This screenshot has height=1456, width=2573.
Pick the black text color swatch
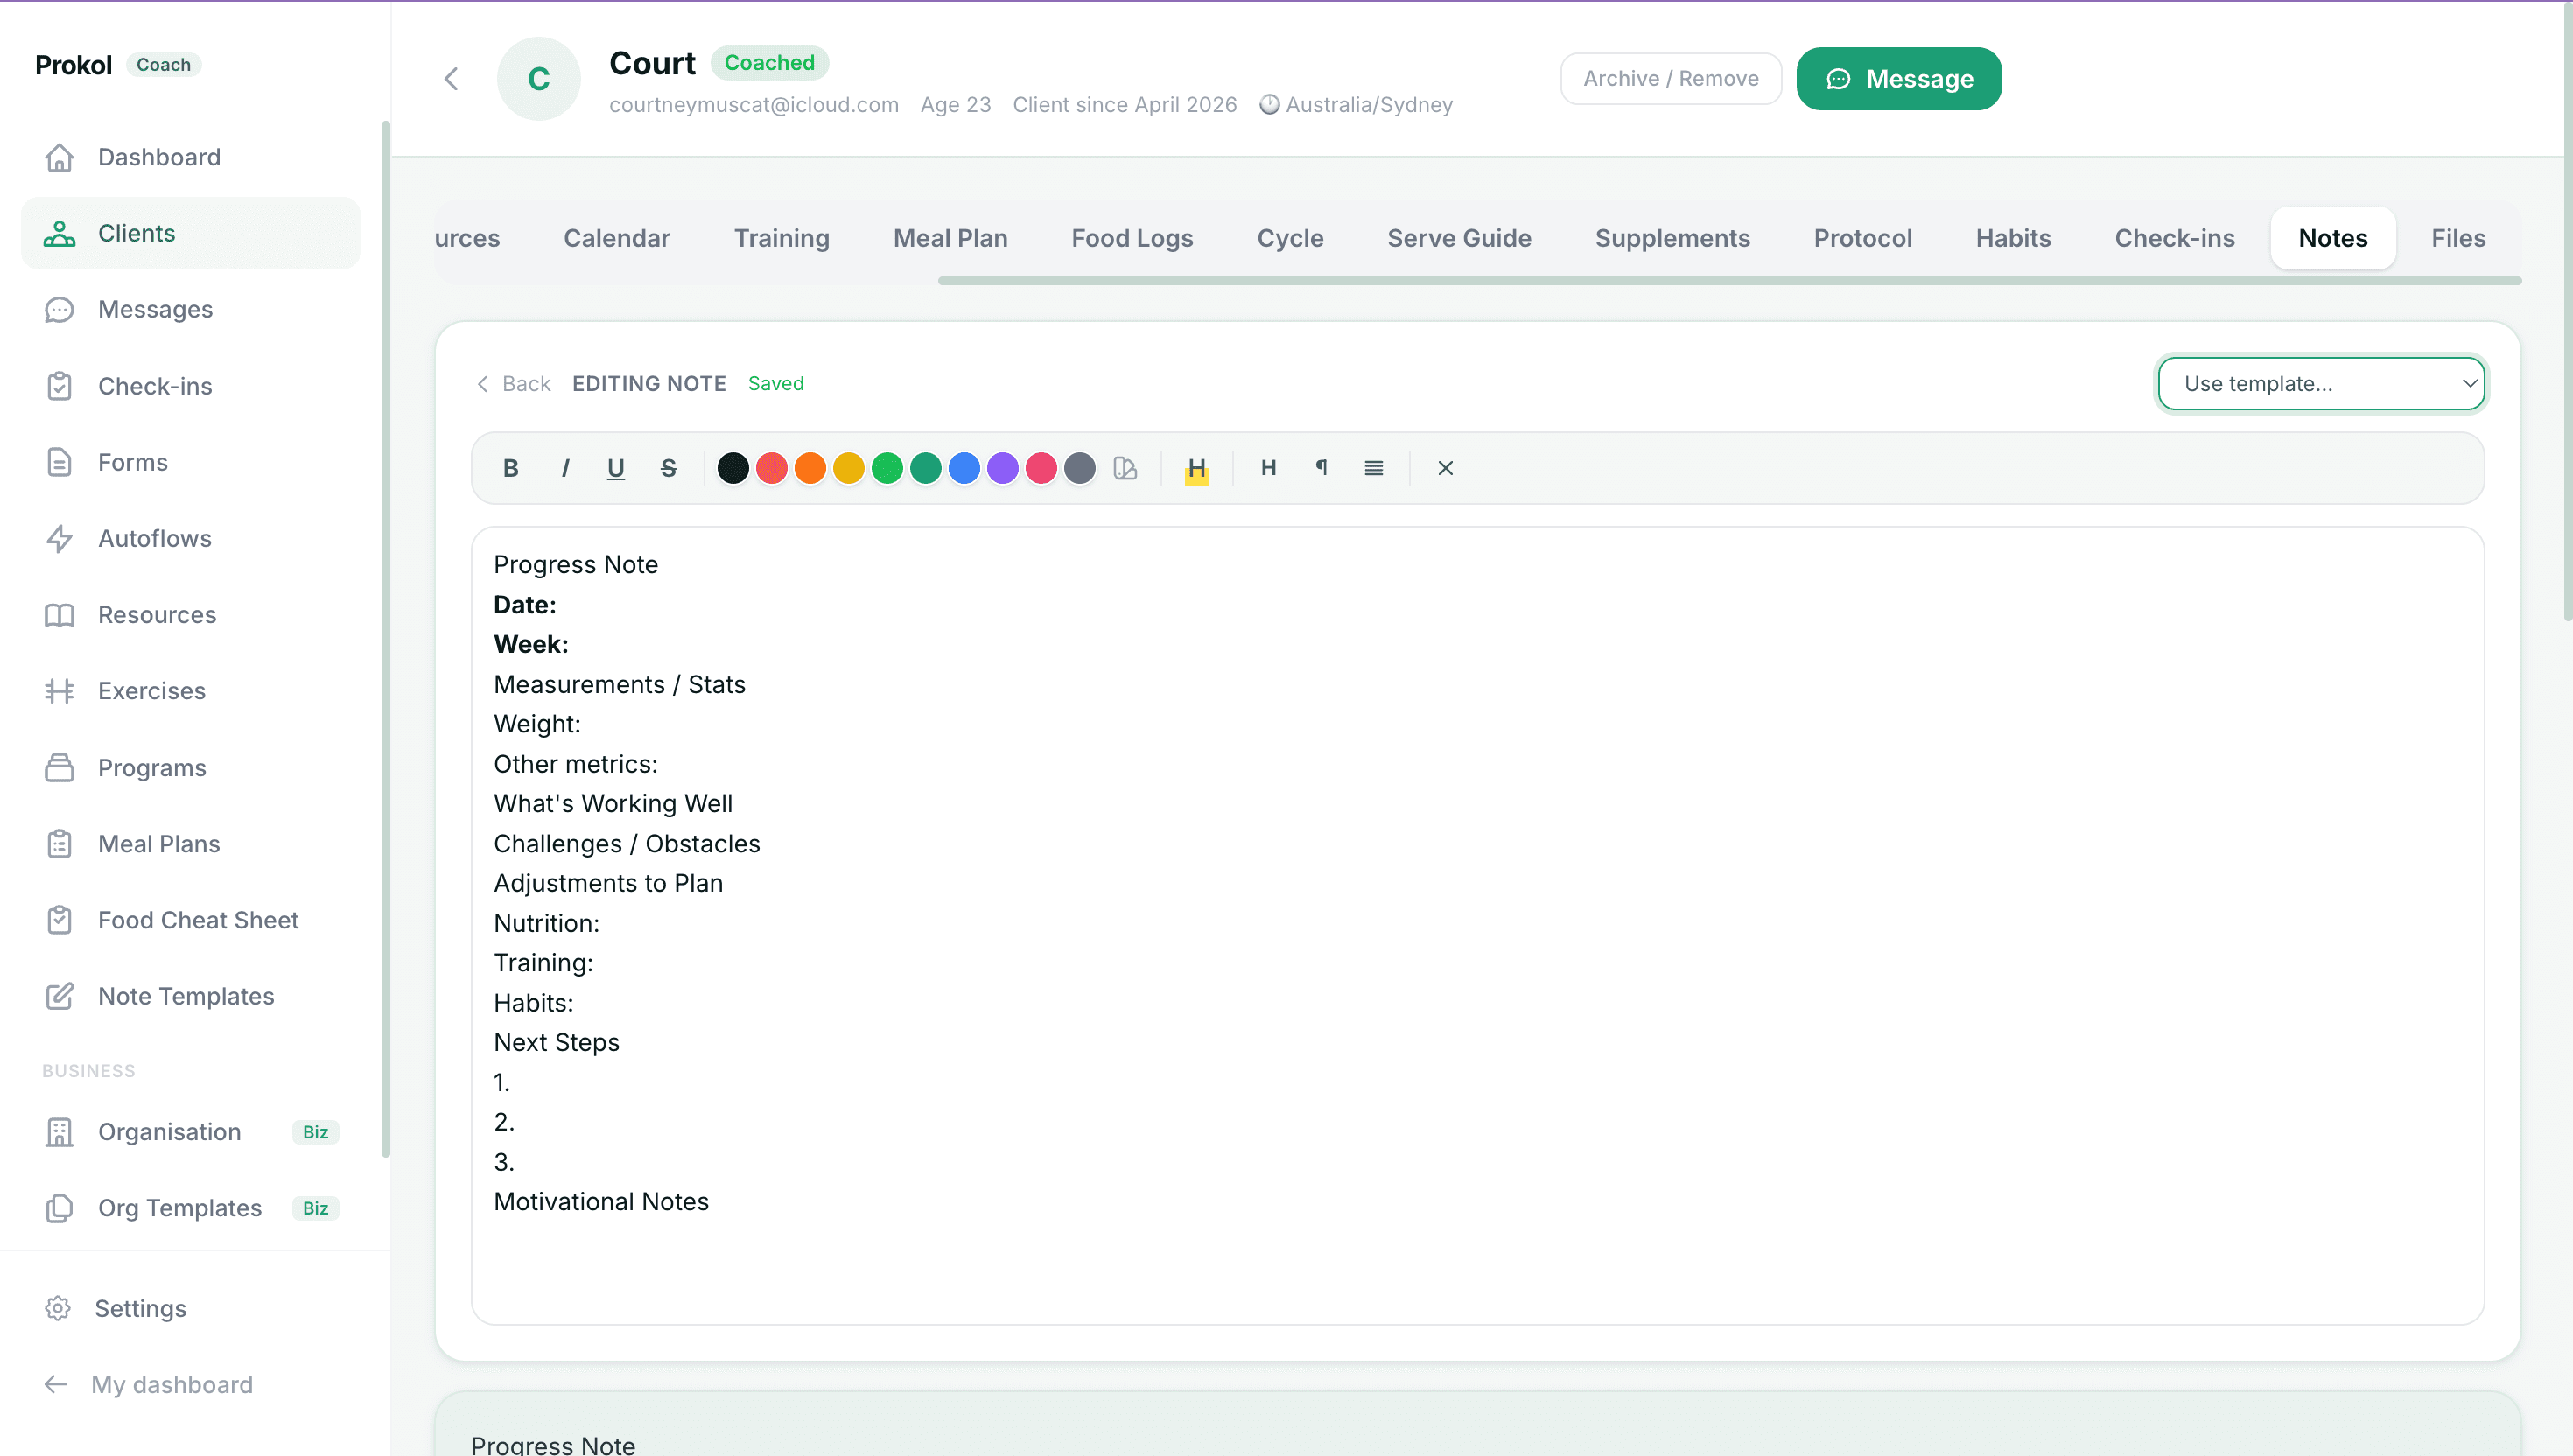(x=733, y=468)
